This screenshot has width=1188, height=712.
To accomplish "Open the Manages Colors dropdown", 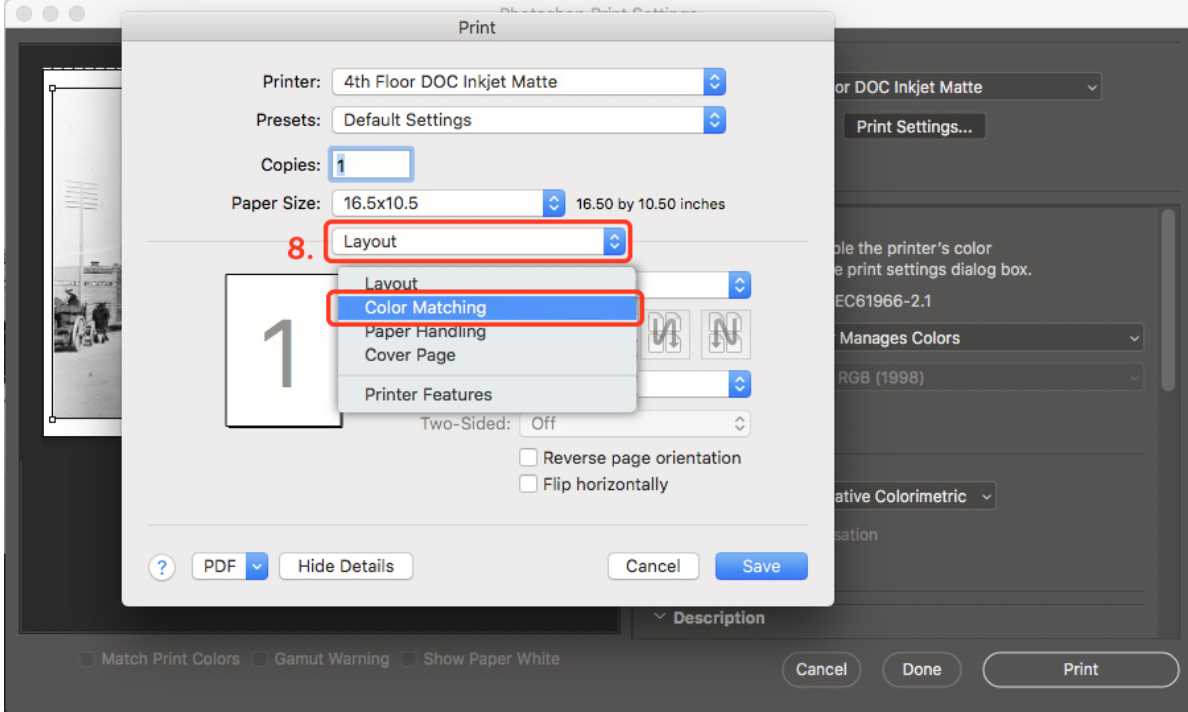I will [x=988, y=338].
